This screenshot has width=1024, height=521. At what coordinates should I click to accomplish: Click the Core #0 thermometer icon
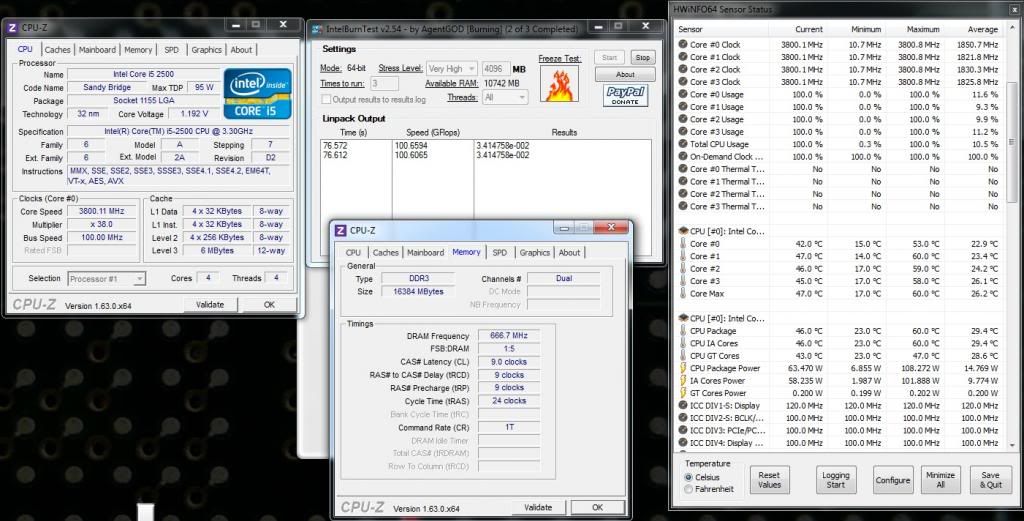(683, 244)
